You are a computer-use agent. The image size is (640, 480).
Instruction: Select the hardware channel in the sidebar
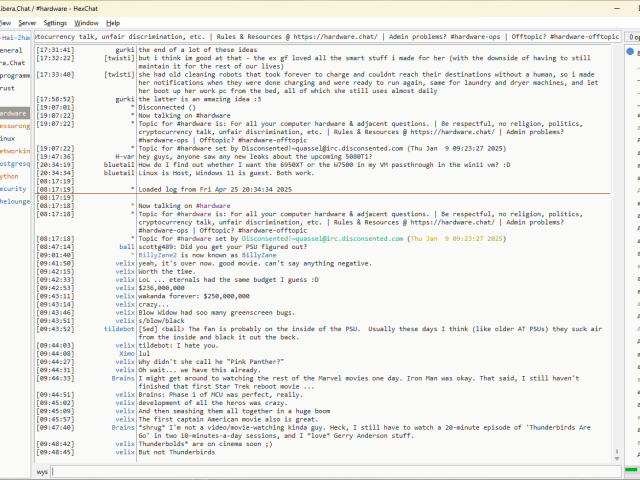(14, 113)
